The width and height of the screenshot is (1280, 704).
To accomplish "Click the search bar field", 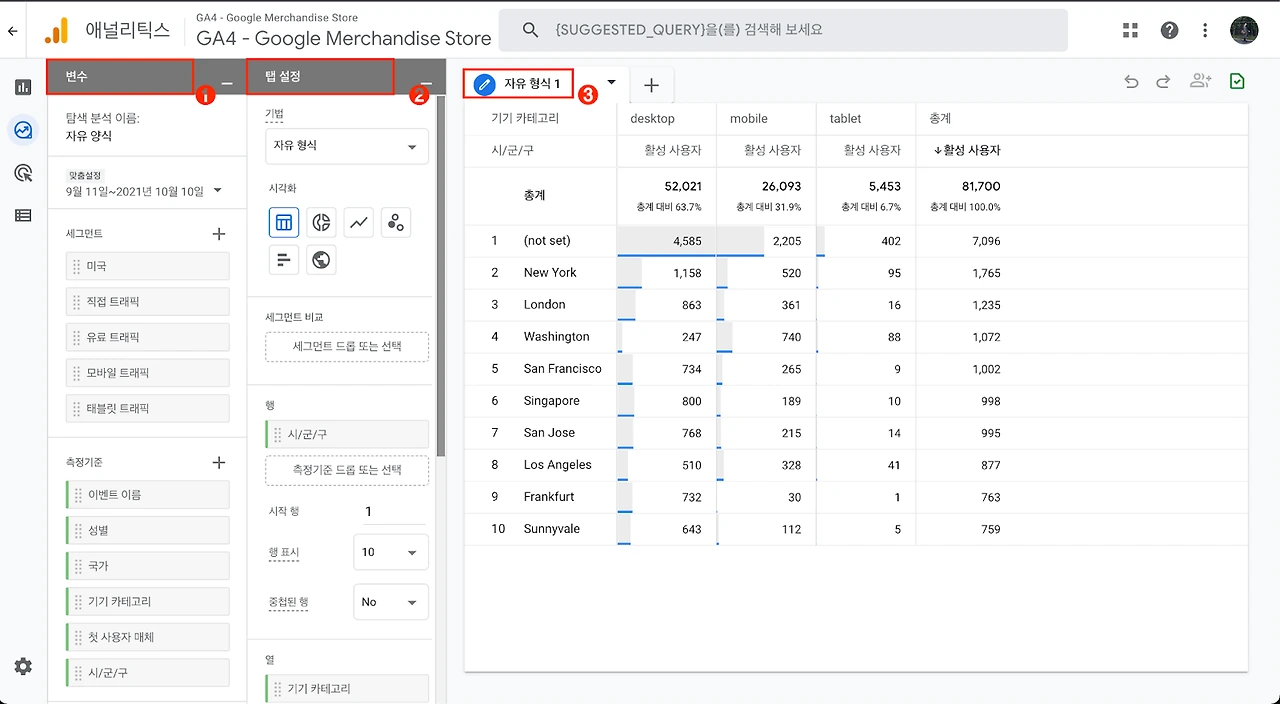I will (x=783, y=30).
